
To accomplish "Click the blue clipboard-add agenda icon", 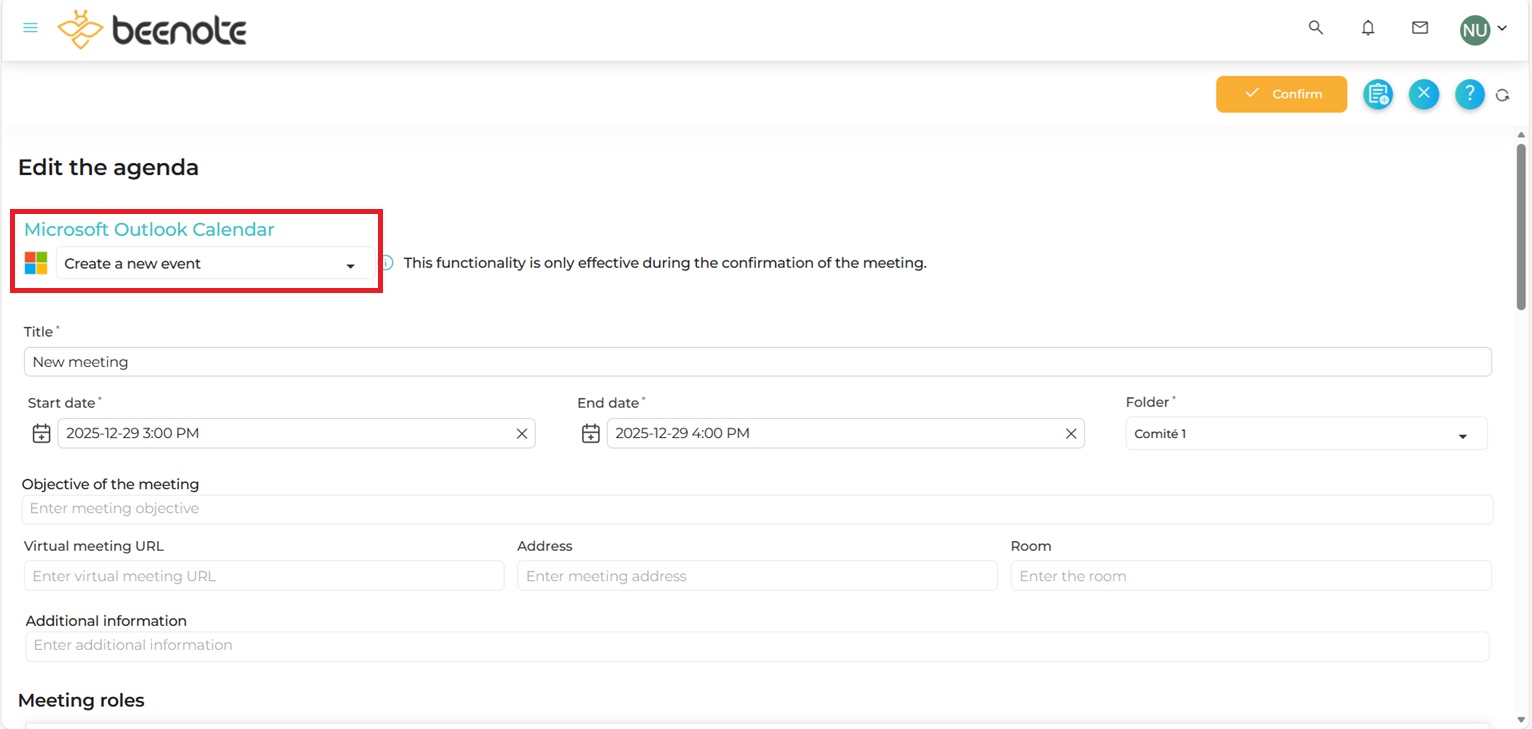I will pos(1377,94).
